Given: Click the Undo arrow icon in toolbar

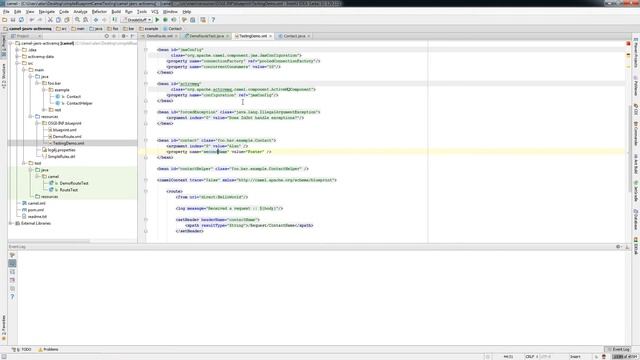Looking at the screenshot, I should click(x=31, y=20).
